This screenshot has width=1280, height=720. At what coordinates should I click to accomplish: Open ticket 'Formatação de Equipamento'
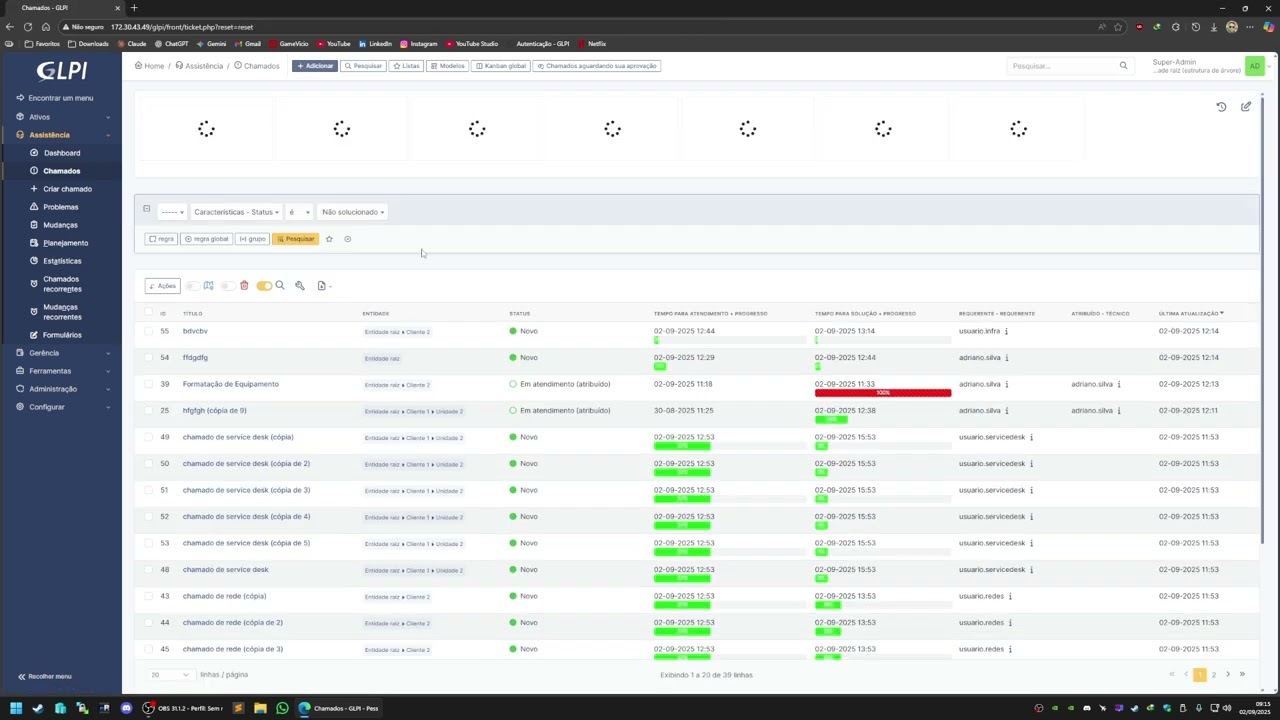click(x=231, y=384)
